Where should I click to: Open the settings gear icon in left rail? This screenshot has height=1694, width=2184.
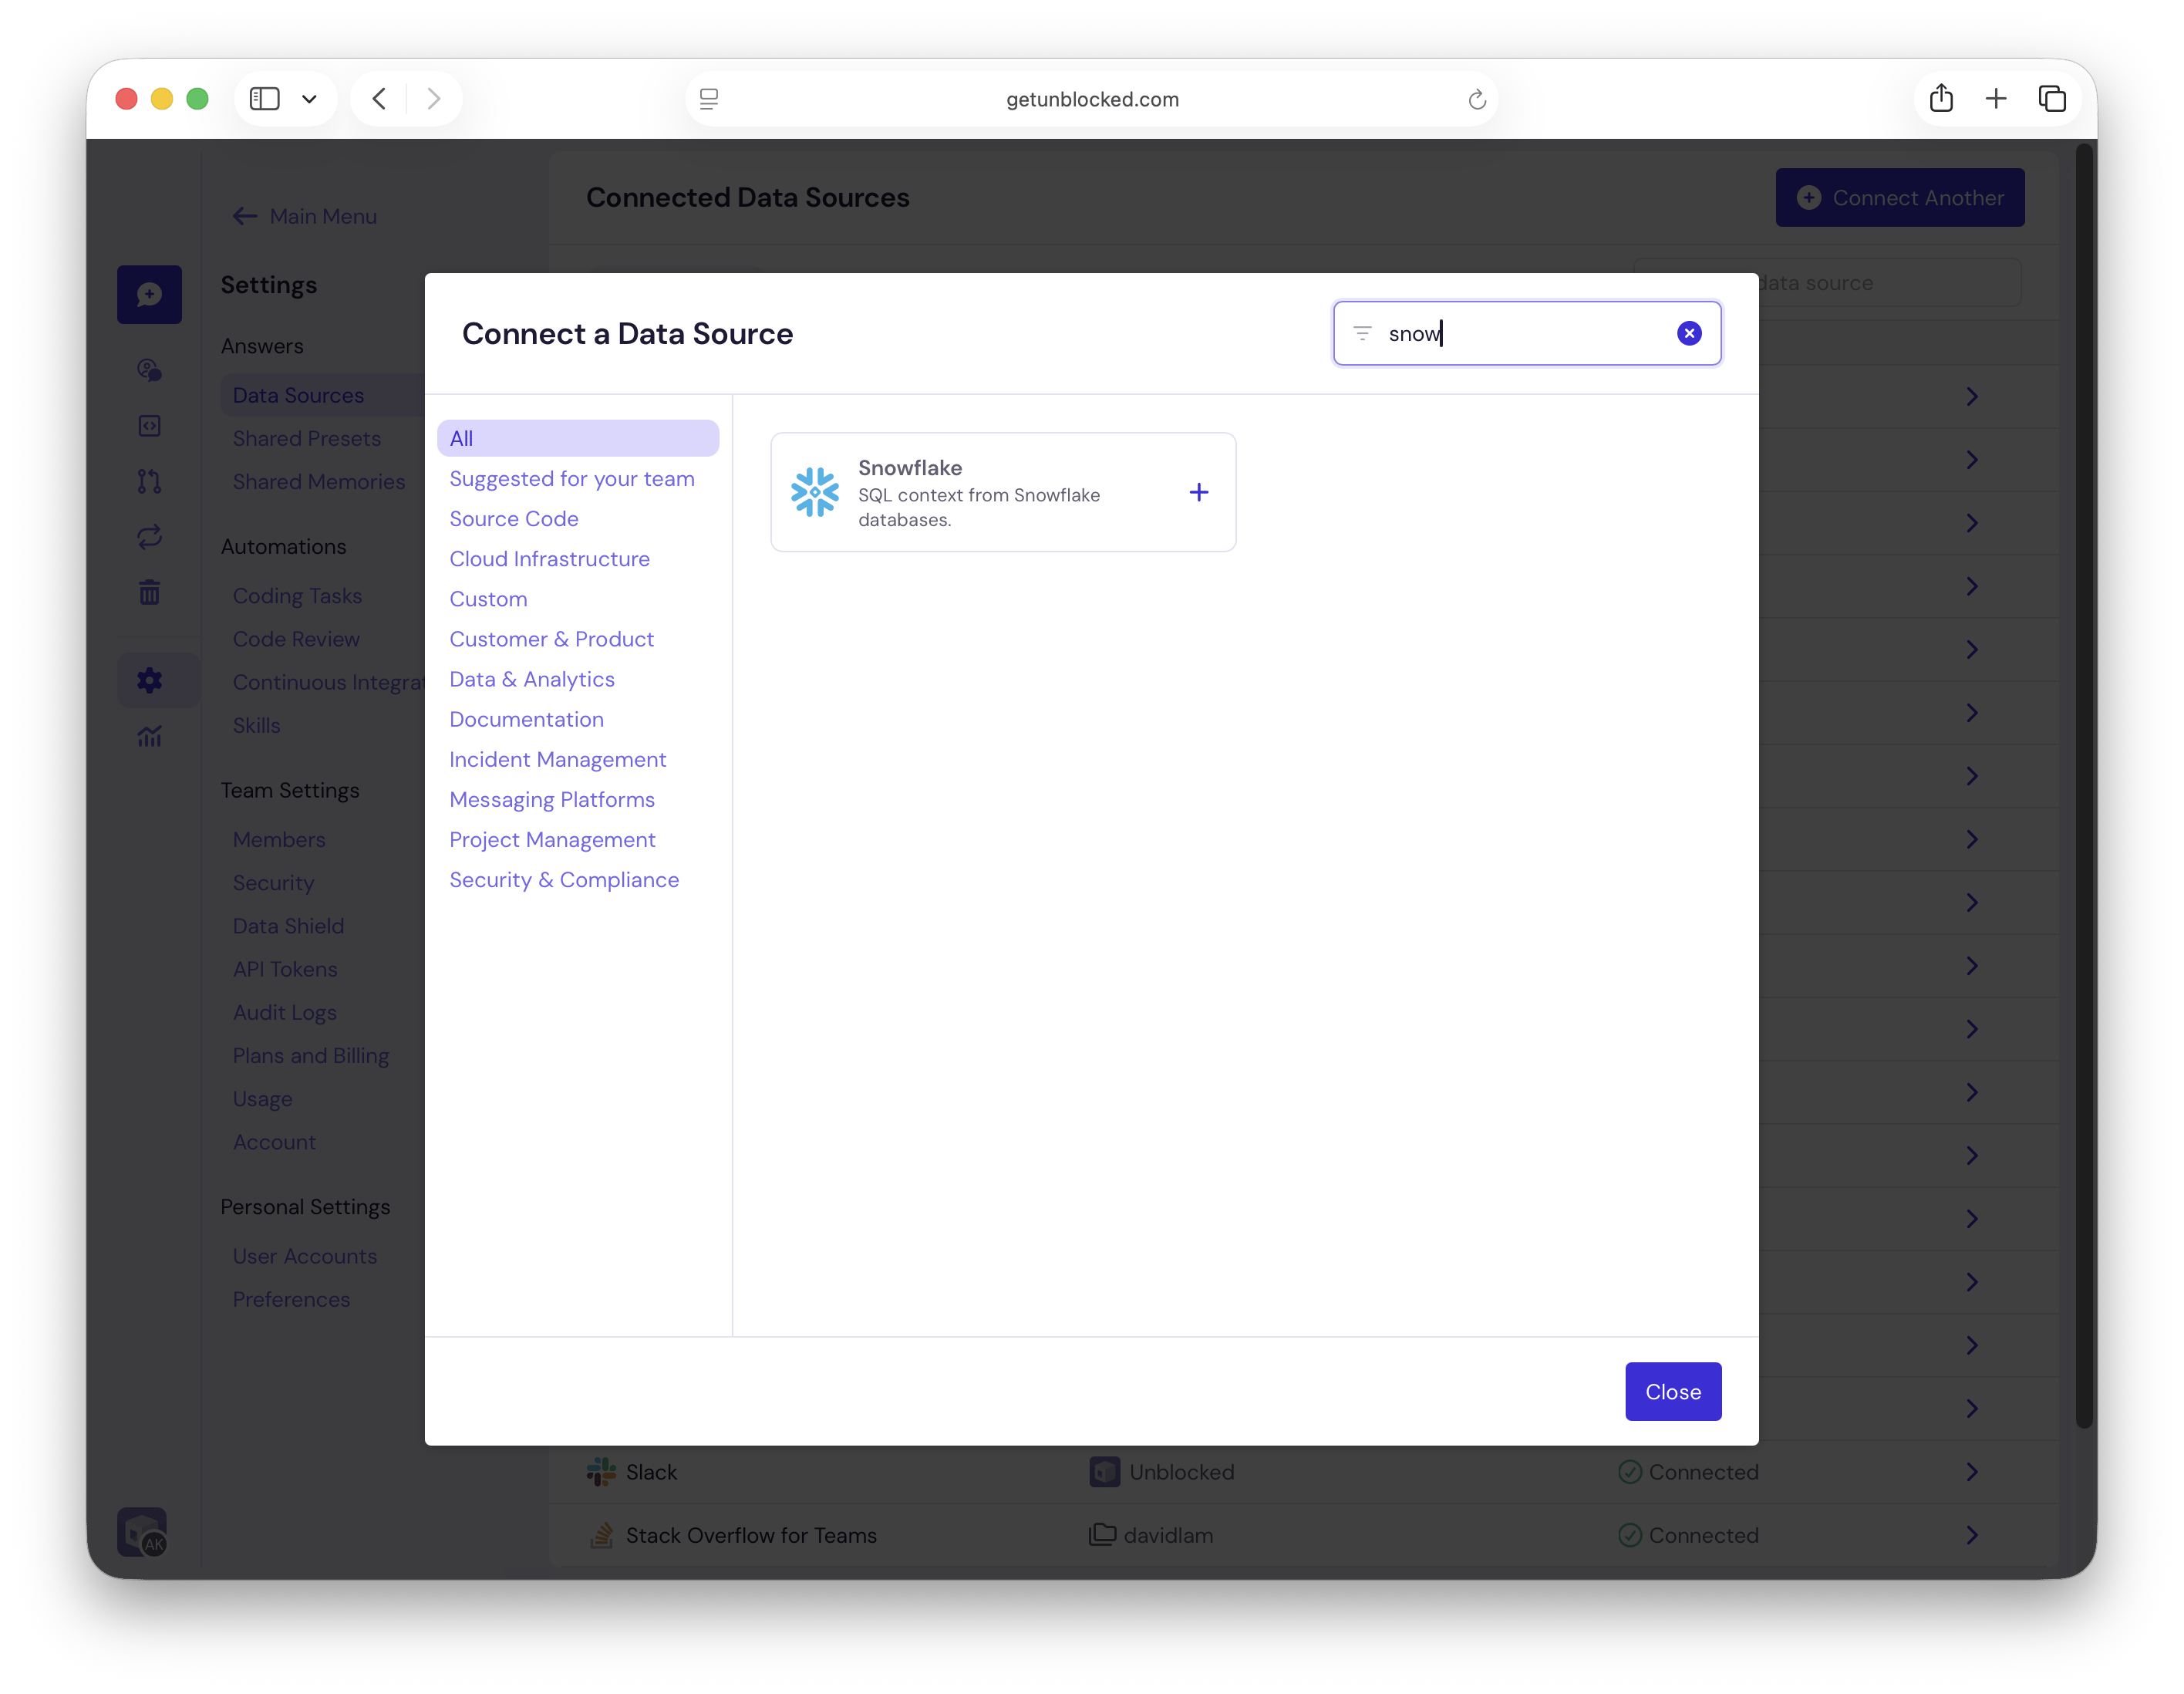click(149, 680)
